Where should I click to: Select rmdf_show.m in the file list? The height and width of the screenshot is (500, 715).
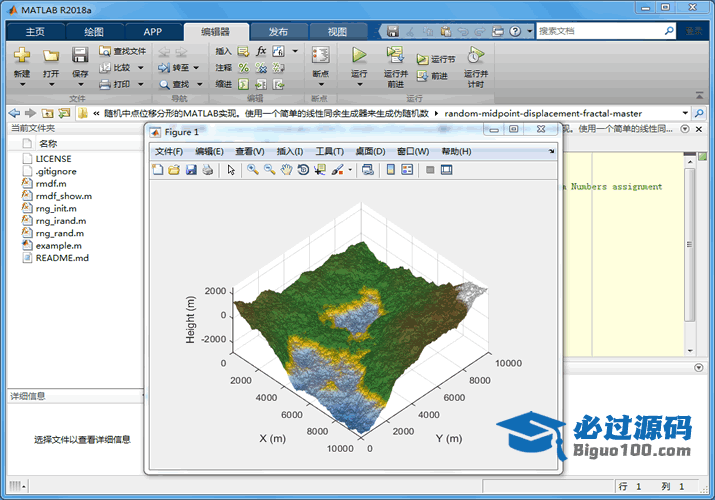pos(64,196)
